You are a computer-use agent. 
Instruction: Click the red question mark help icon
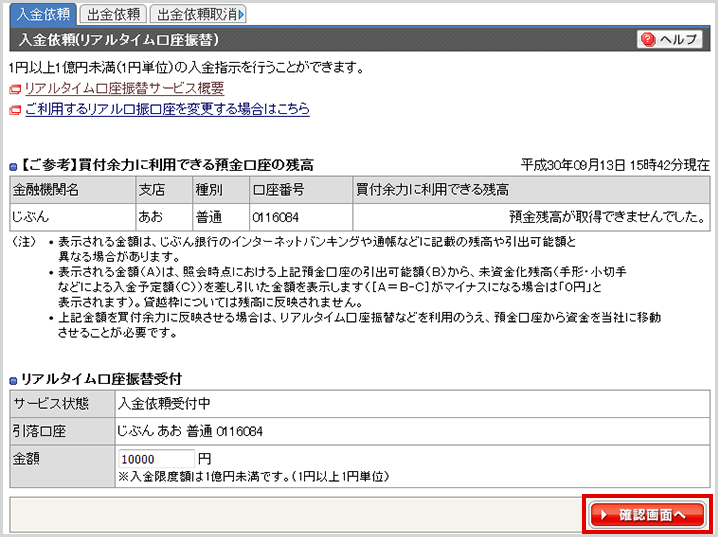(x=648, y=40)
